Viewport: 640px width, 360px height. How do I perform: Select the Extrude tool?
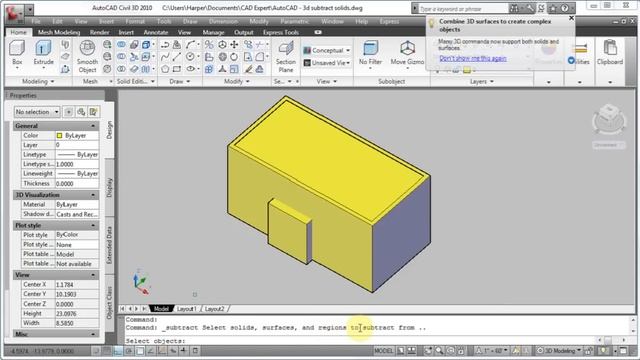[43, 53]
